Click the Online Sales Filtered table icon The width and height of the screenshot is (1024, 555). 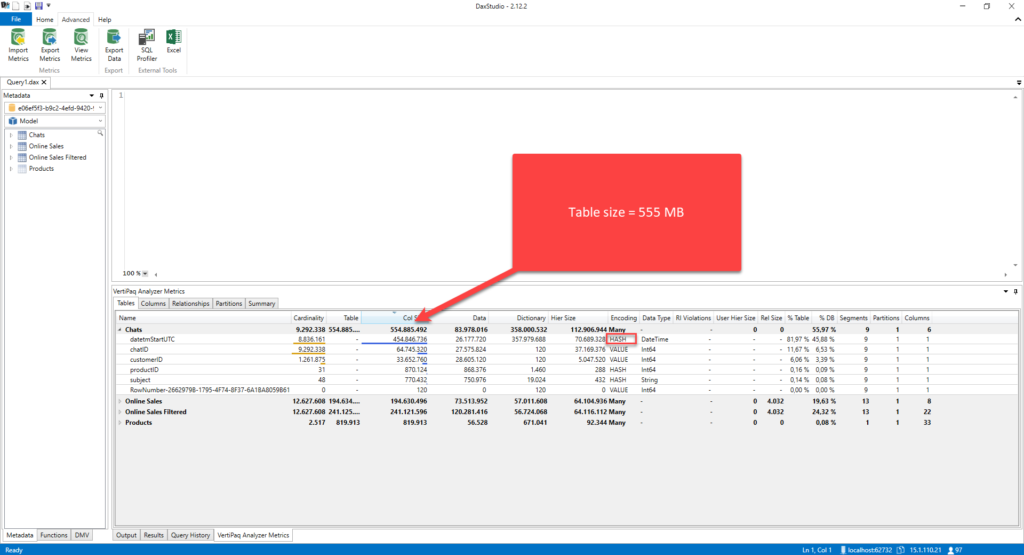pyautogui.click(x=22, y=157)
